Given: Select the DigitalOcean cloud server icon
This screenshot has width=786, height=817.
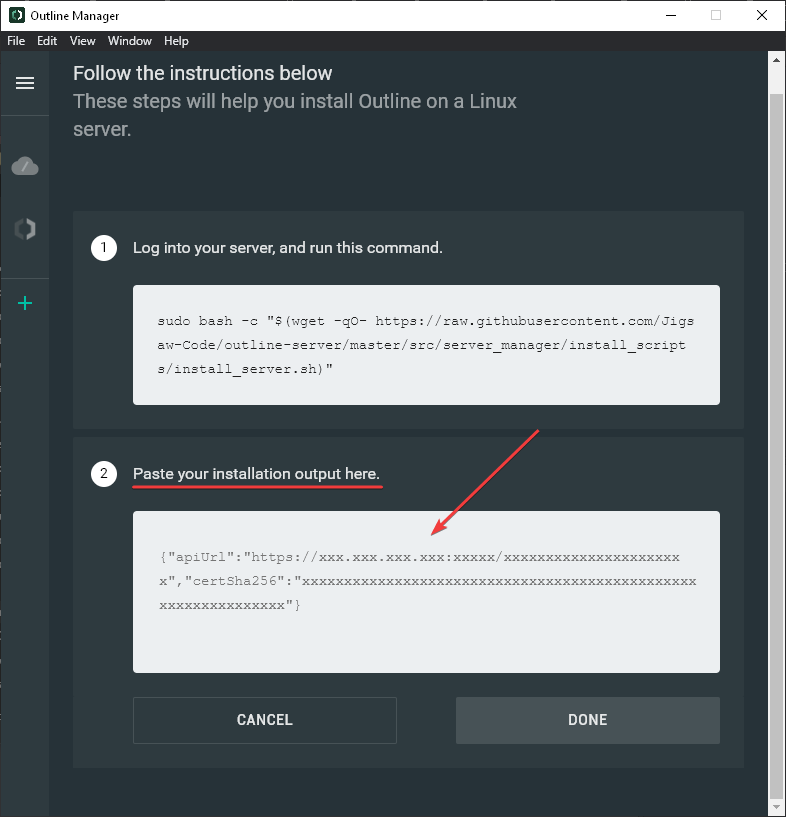Looking at the screenshot, I should point(25,166).
